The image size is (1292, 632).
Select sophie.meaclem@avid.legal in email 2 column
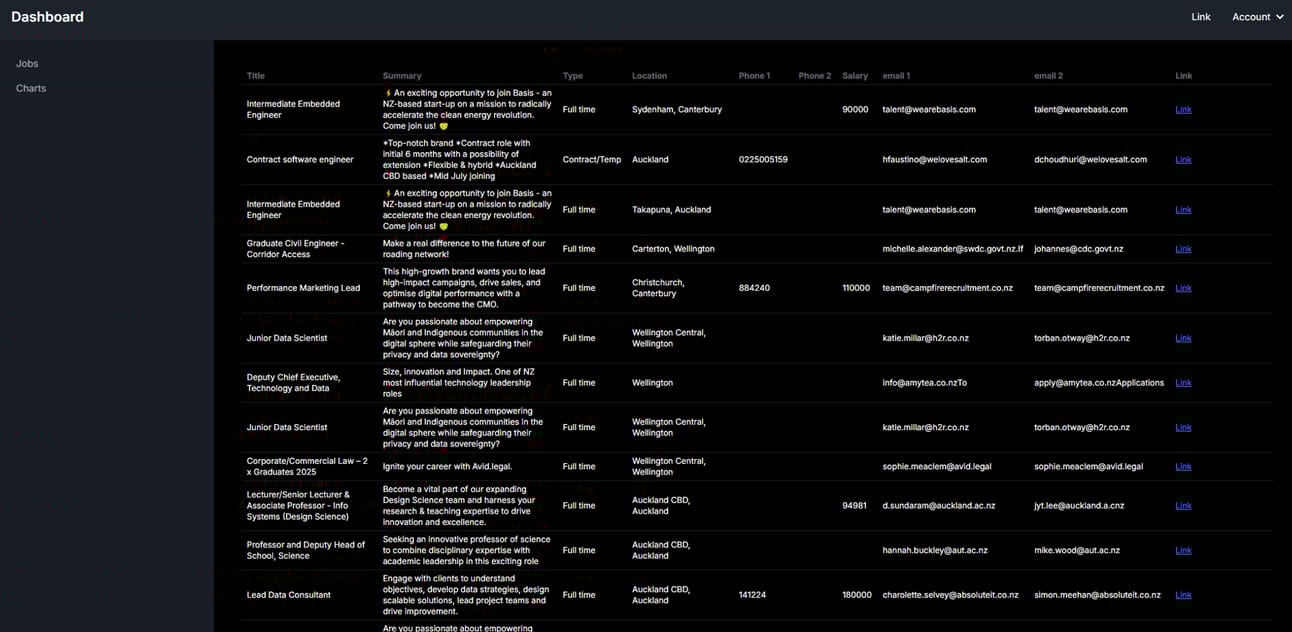click(x=1088, y=467)
